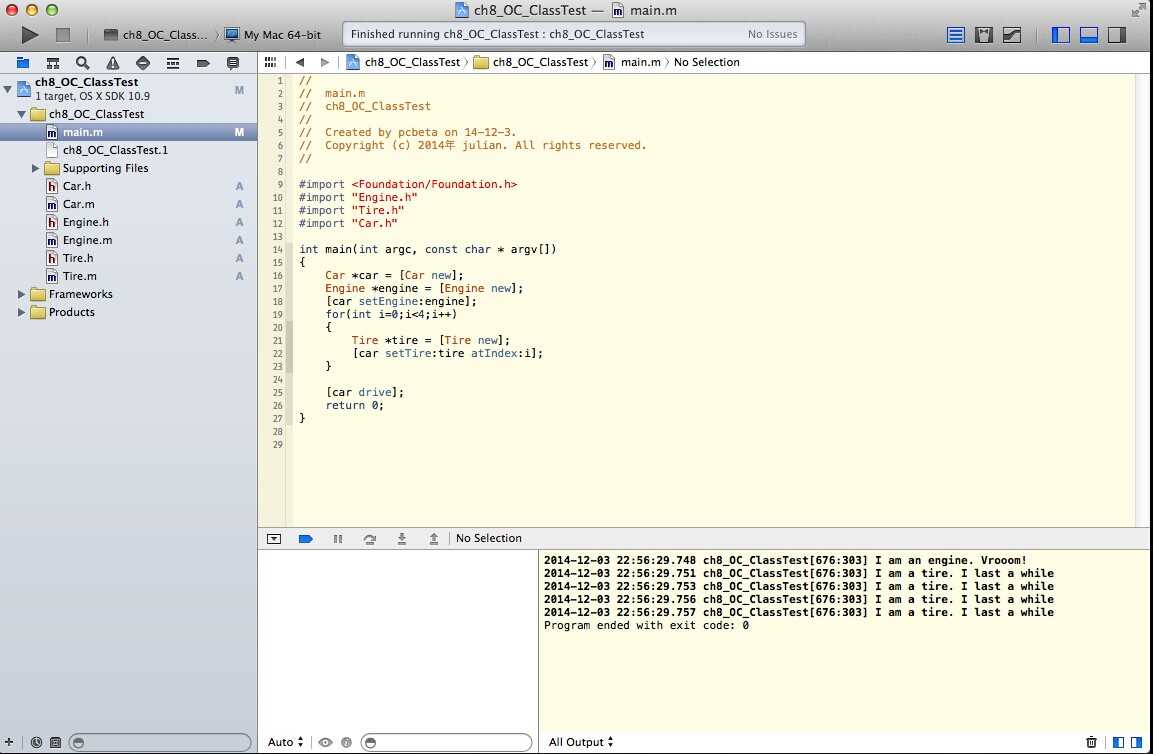Screen dimensions: 1153x754
Task: Add a new file with plus button
Action: [9, 742]
